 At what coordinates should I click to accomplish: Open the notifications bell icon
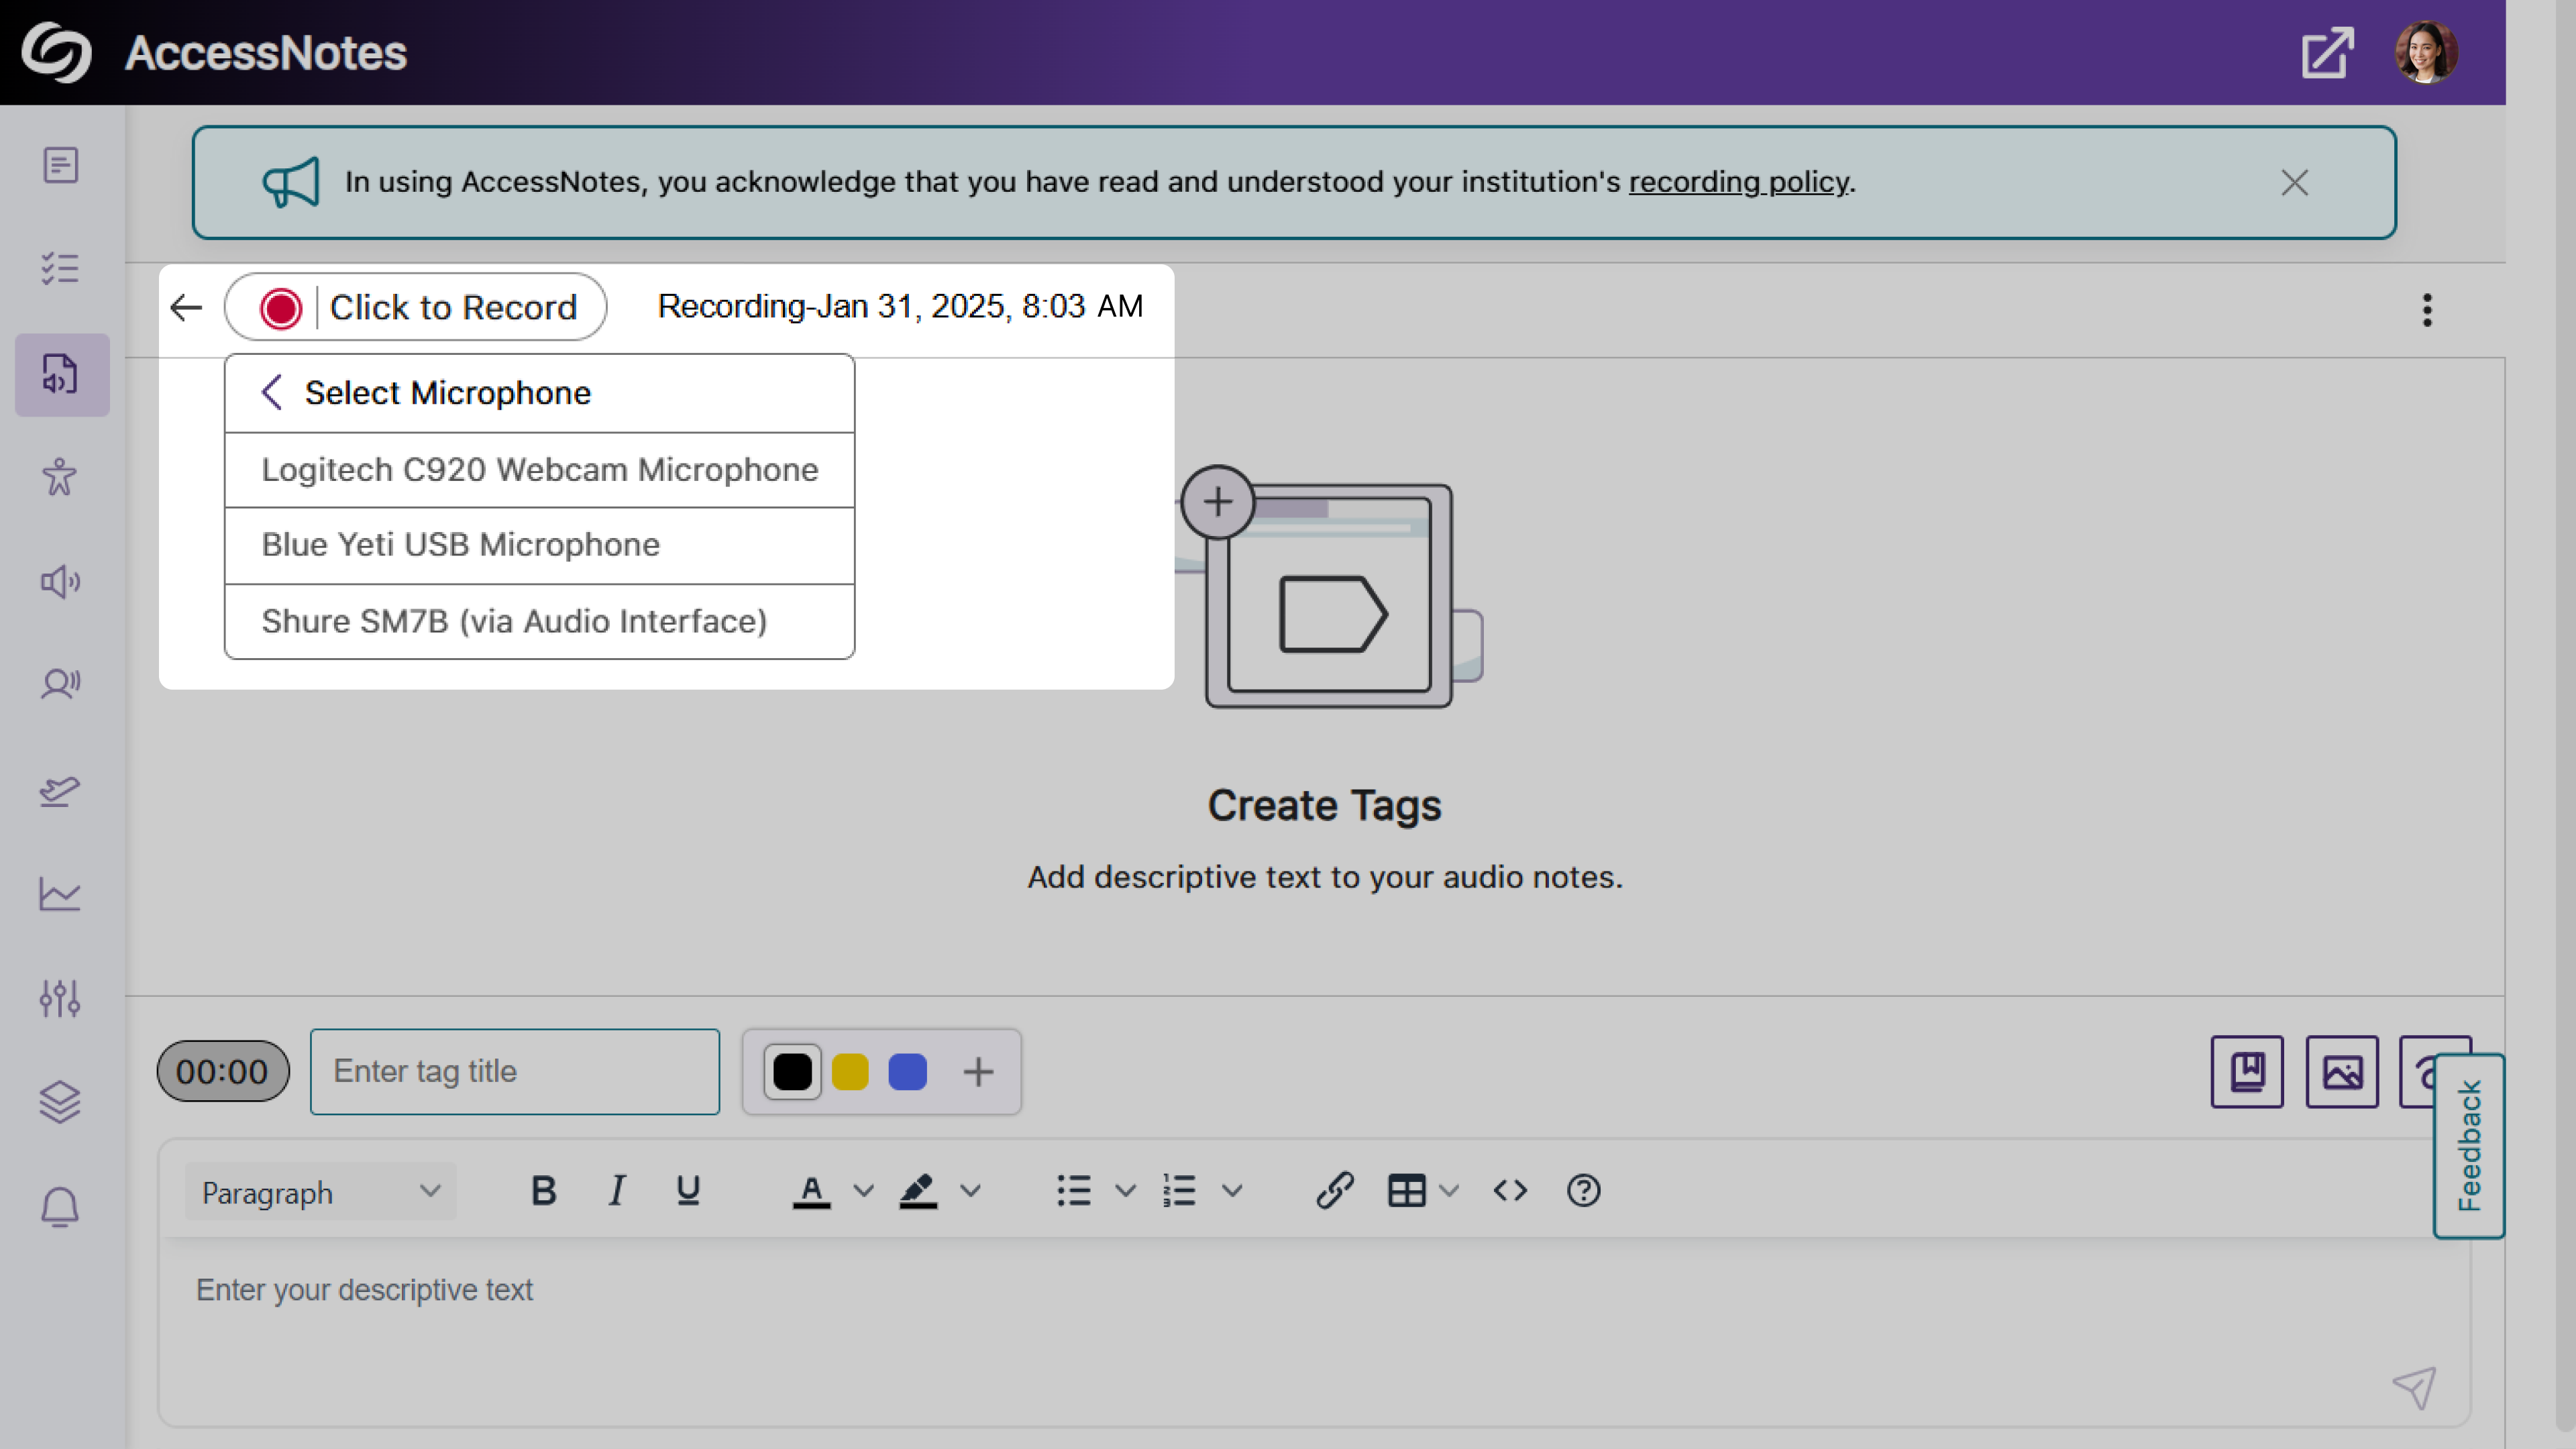tap(60, 1207)
